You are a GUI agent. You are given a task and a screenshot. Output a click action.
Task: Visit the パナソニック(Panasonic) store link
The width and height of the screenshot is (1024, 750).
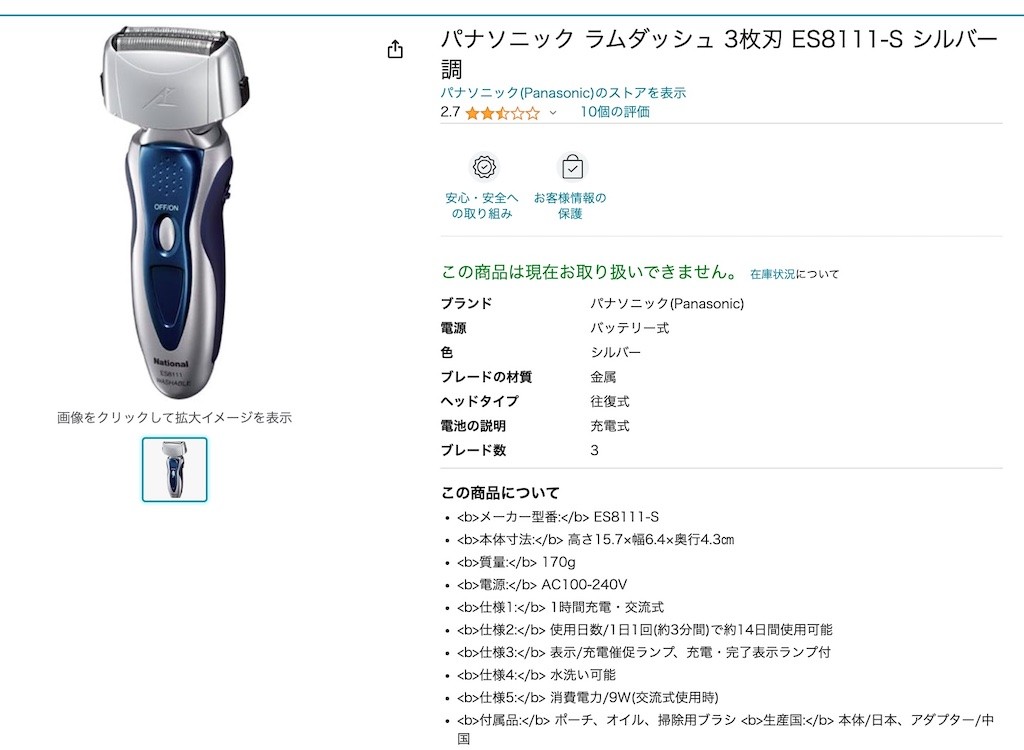tap(563, 93)
